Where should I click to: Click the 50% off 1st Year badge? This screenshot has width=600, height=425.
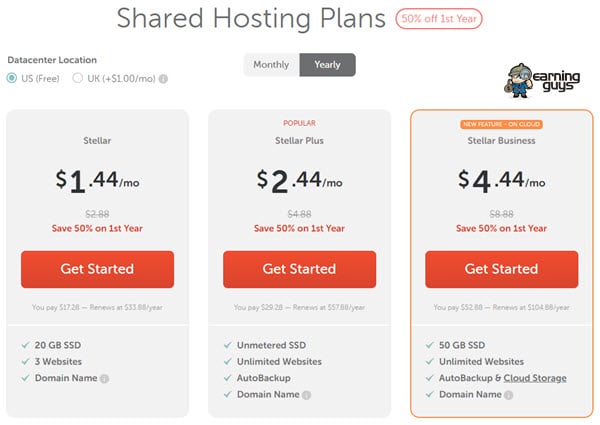(x=439, y=19)
